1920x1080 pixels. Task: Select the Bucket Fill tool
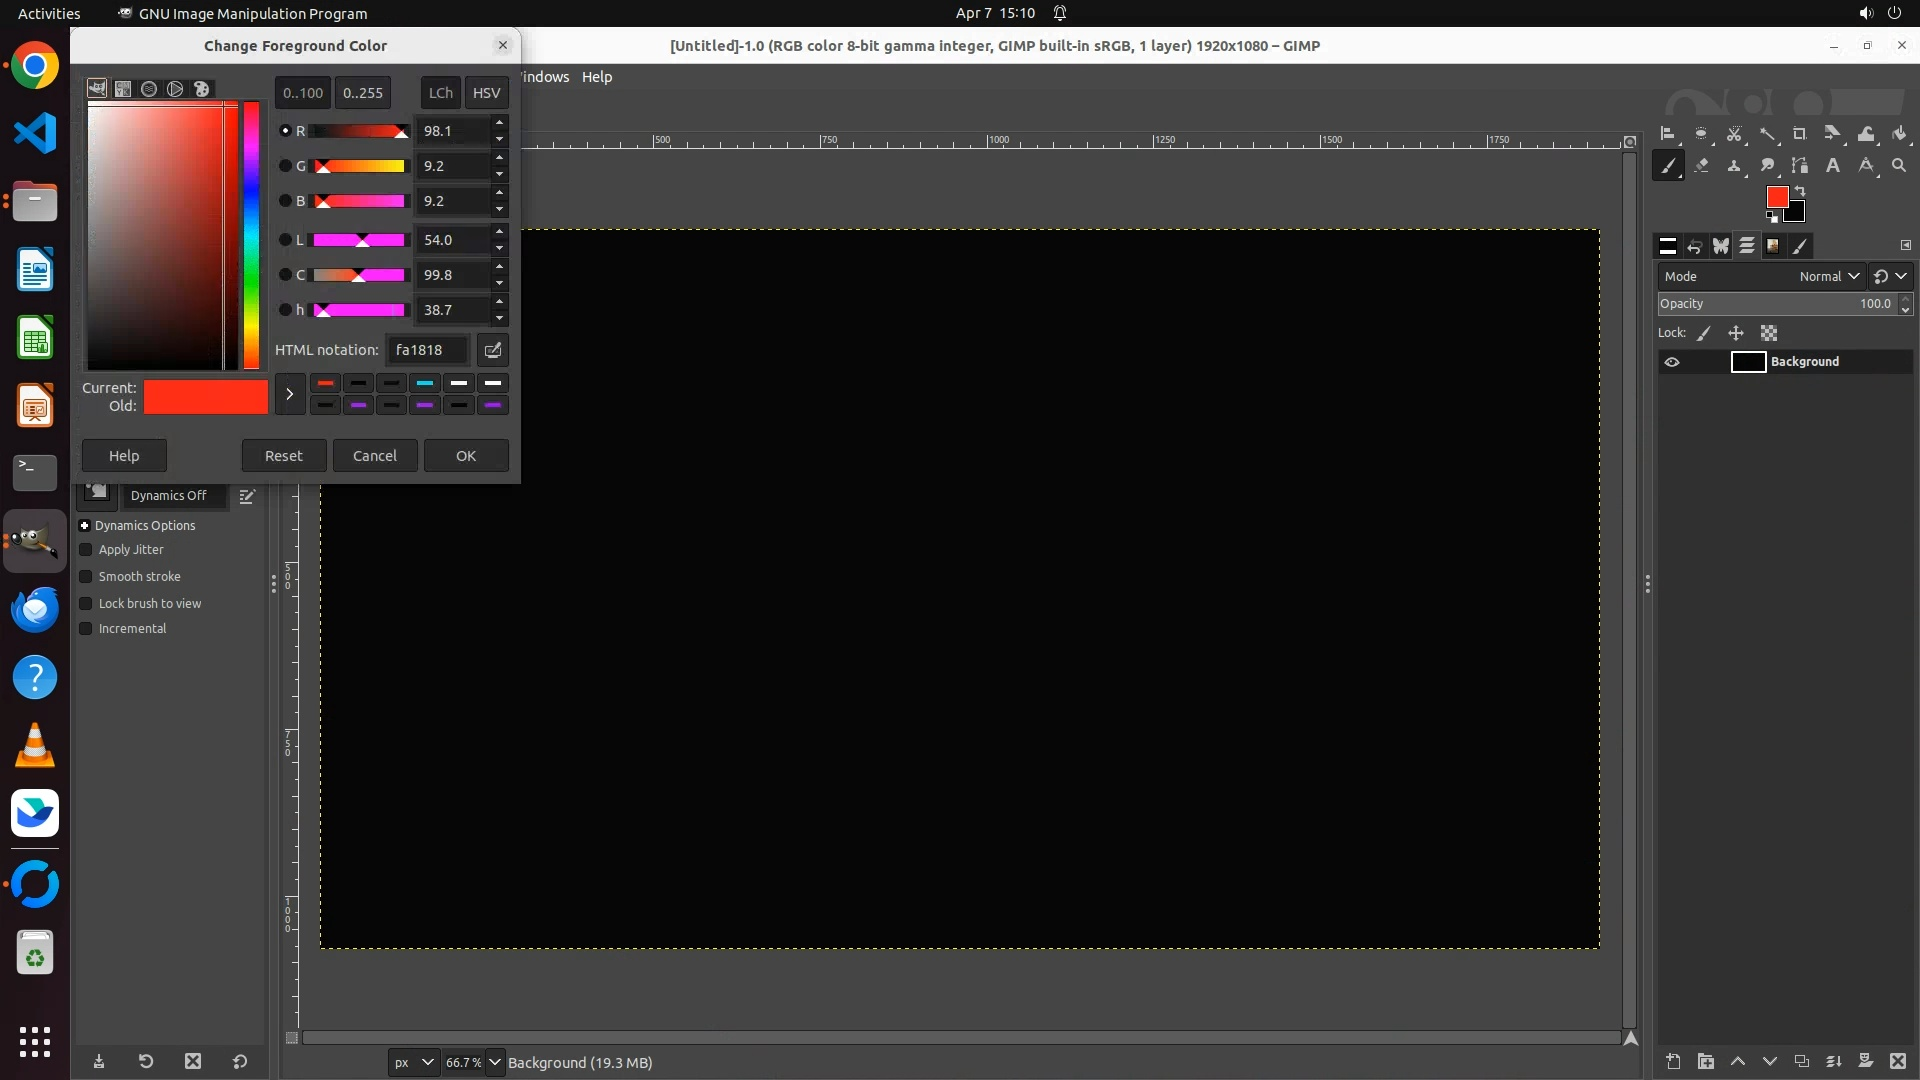pyautogui.click(x=1899, y=134)
